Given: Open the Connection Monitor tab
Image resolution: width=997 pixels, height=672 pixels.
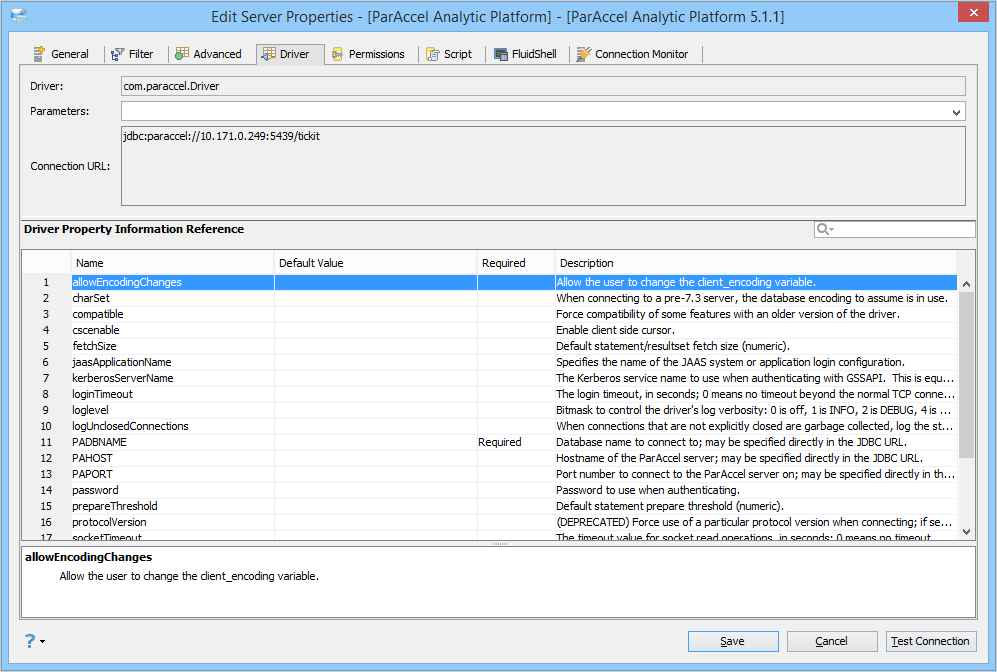Looking at the screenshot, I should pyautogui.click(x=633, y=54).
